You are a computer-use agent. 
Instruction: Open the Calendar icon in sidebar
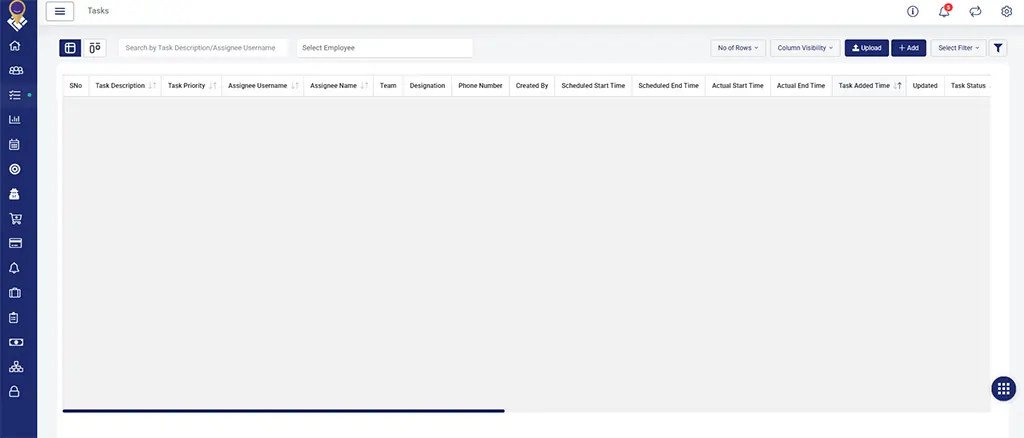click(14, 144)
